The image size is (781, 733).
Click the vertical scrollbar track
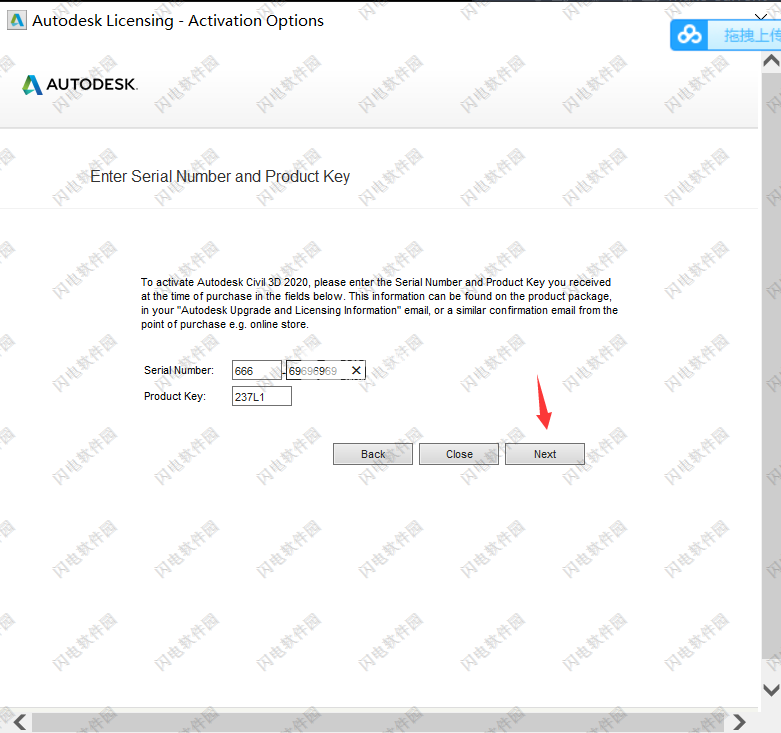pos(771,366)
